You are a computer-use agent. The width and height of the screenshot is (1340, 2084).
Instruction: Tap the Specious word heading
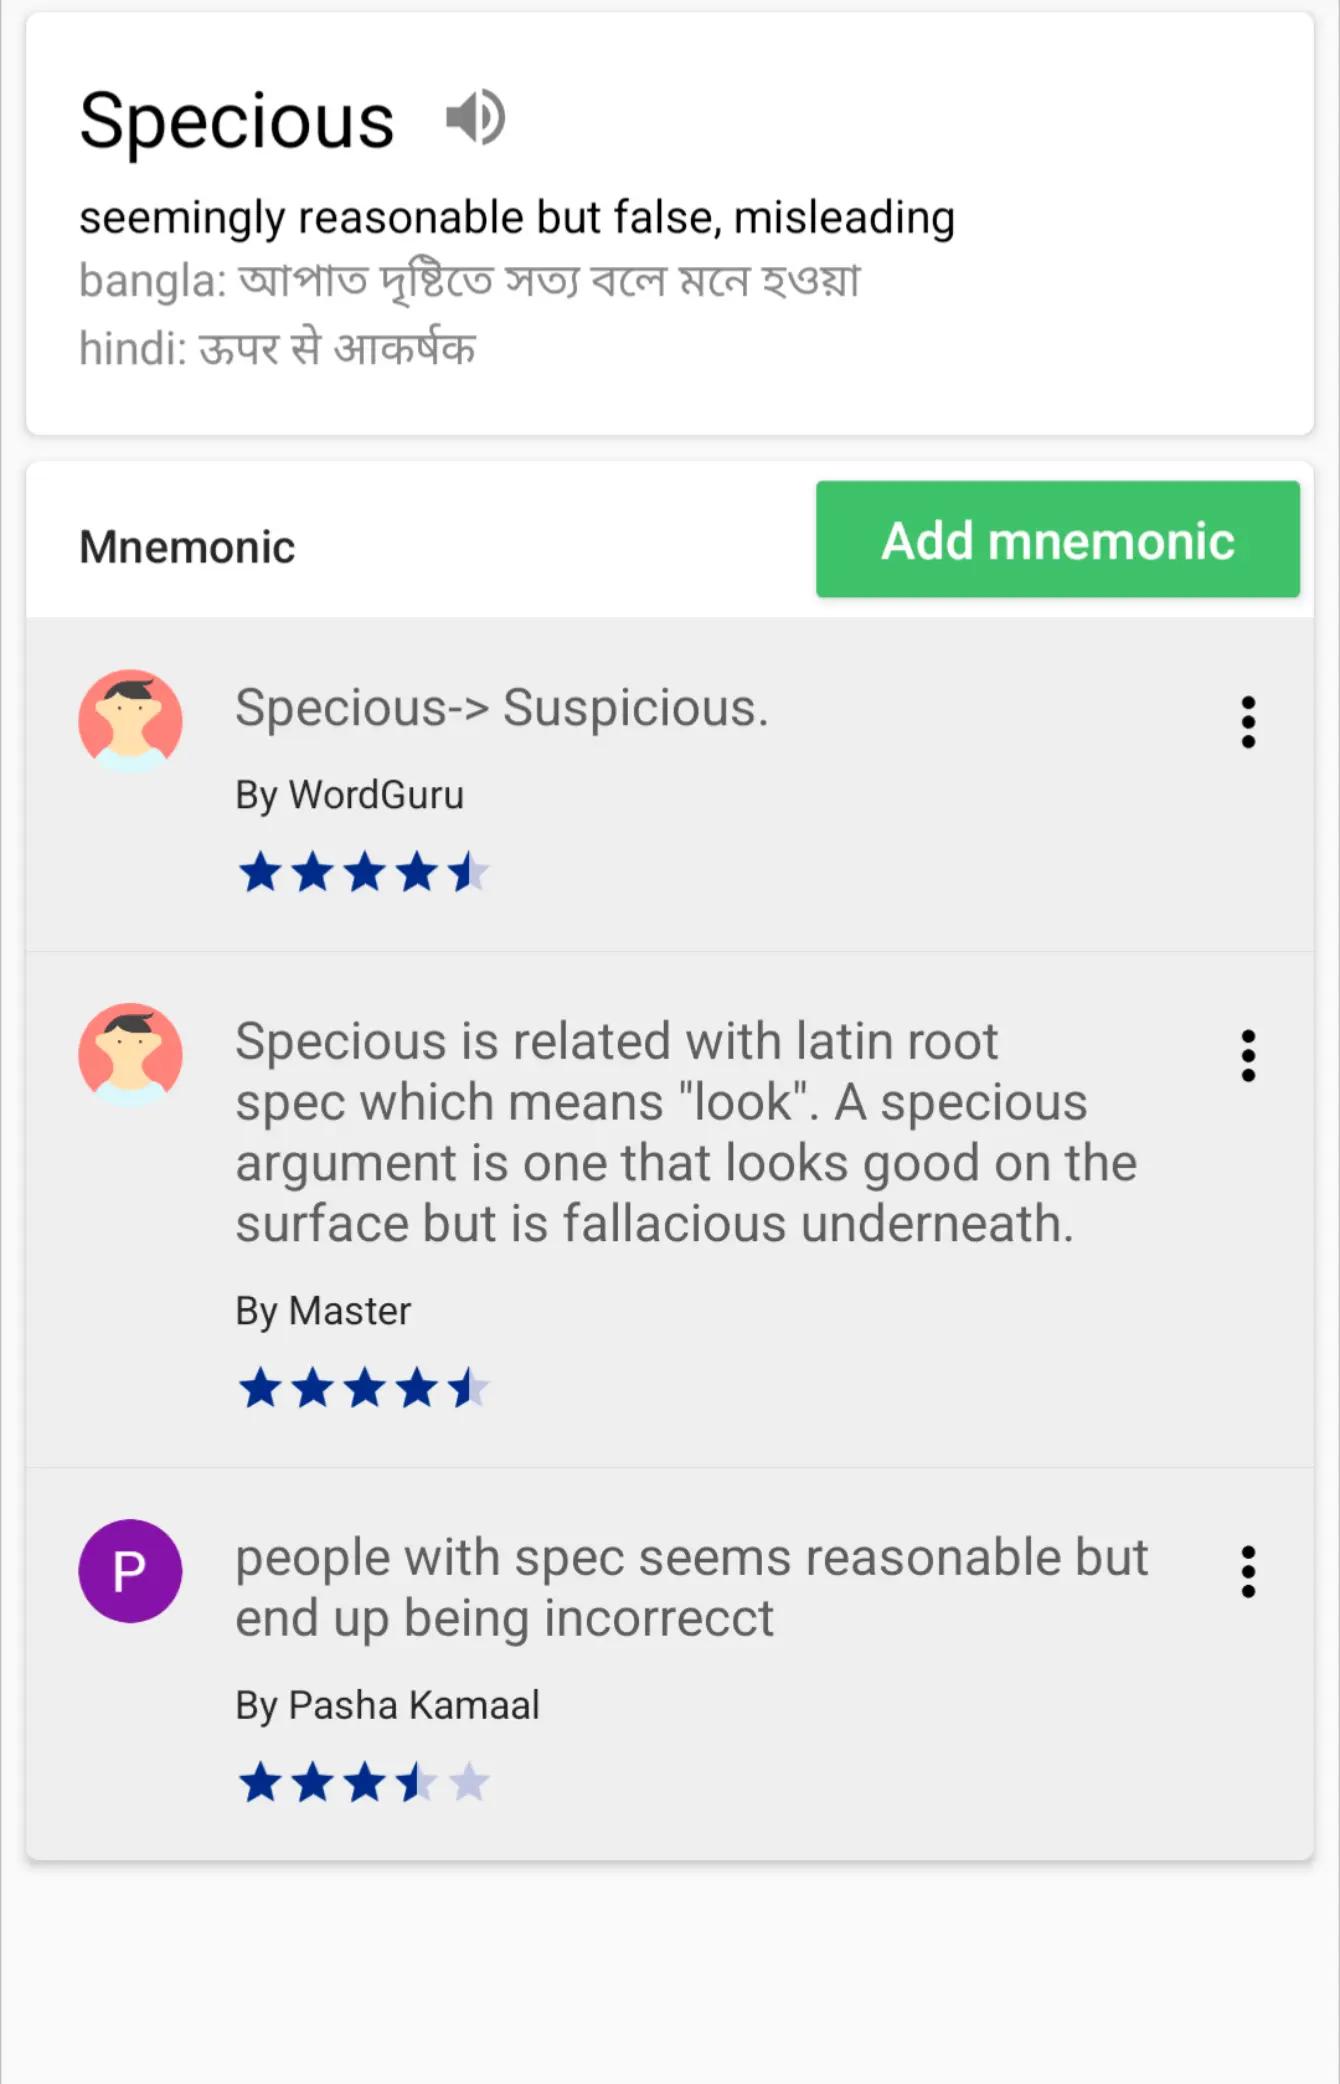point(237,122)
